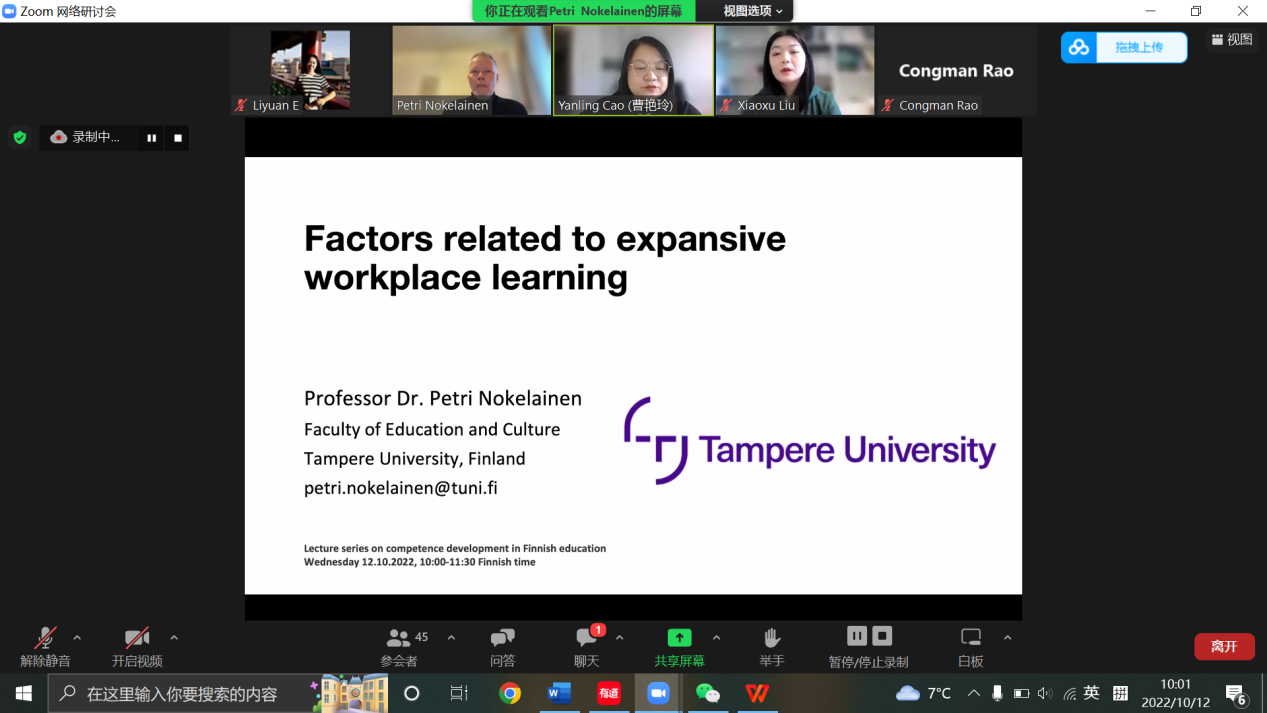The width and height of the screenshot is (1267, 713).
Task: Click the Pause/Stop Recording control
Action: 868,646
